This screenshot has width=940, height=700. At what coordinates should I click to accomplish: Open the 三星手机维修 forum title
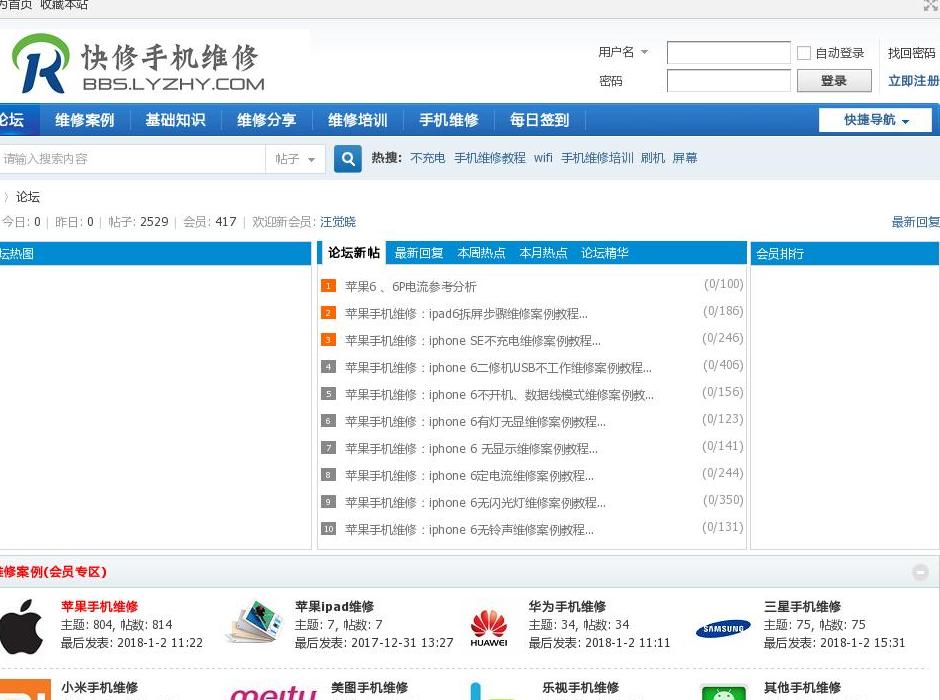coord(802,607)
